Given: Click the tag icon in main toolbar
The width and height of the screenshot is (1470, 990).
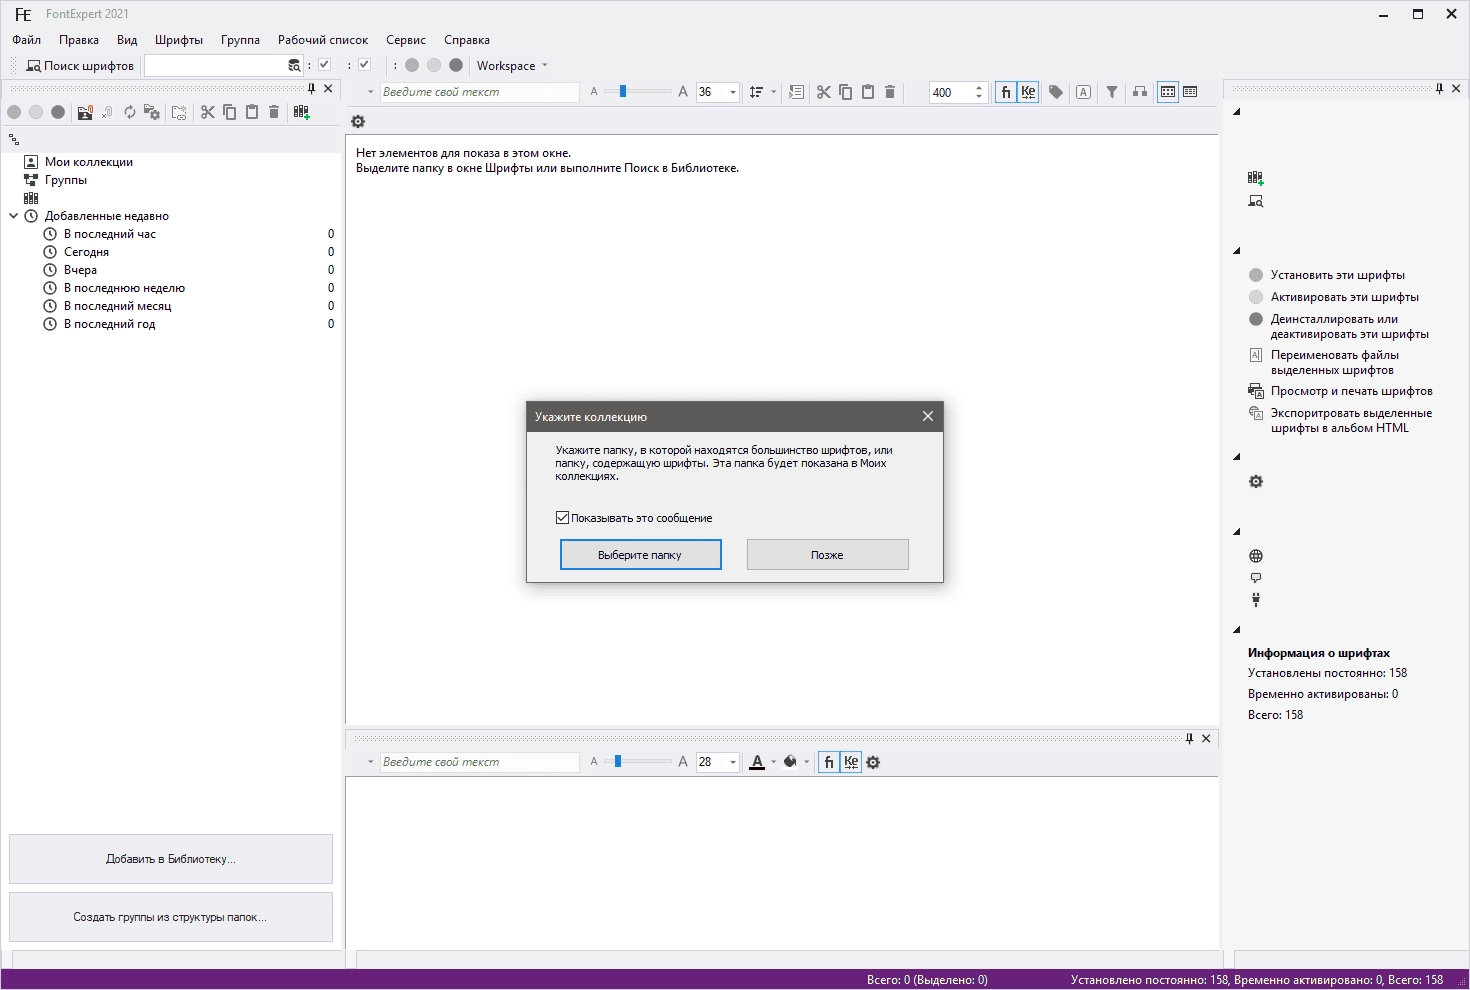Looking at the screenshot, I should pyautogui.click(x=1055, y=92).
